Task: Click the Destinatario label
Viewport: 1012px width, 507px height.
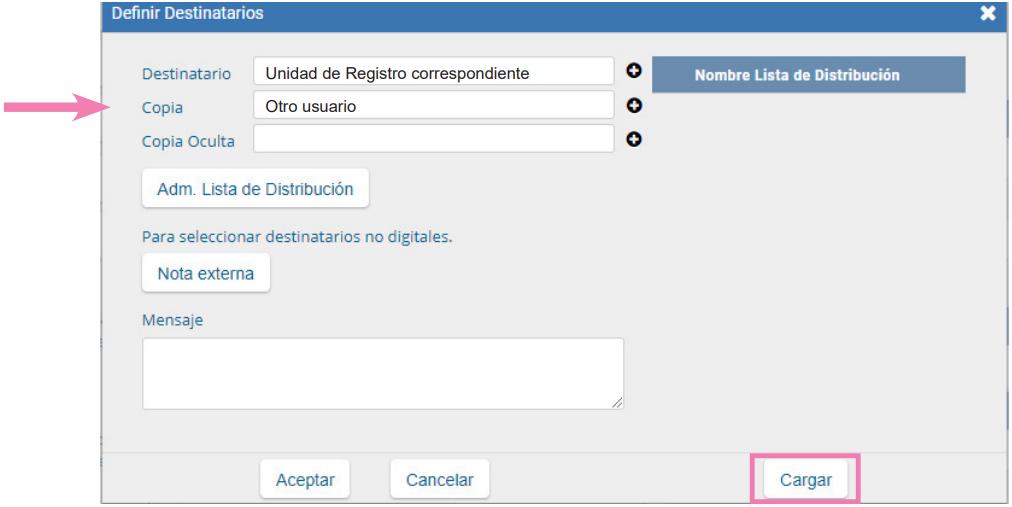Action: click(x=186, y=74)
